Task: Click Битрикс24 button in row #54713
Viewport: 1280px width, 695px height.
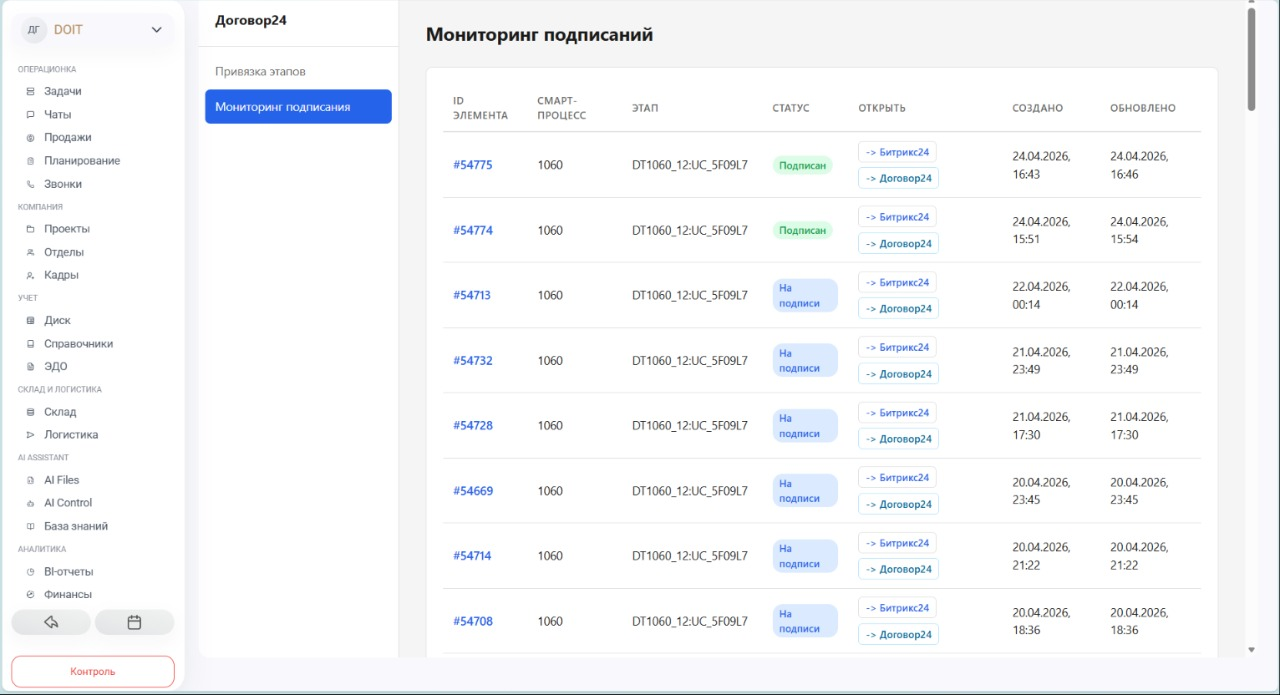Action: point(897,282)
